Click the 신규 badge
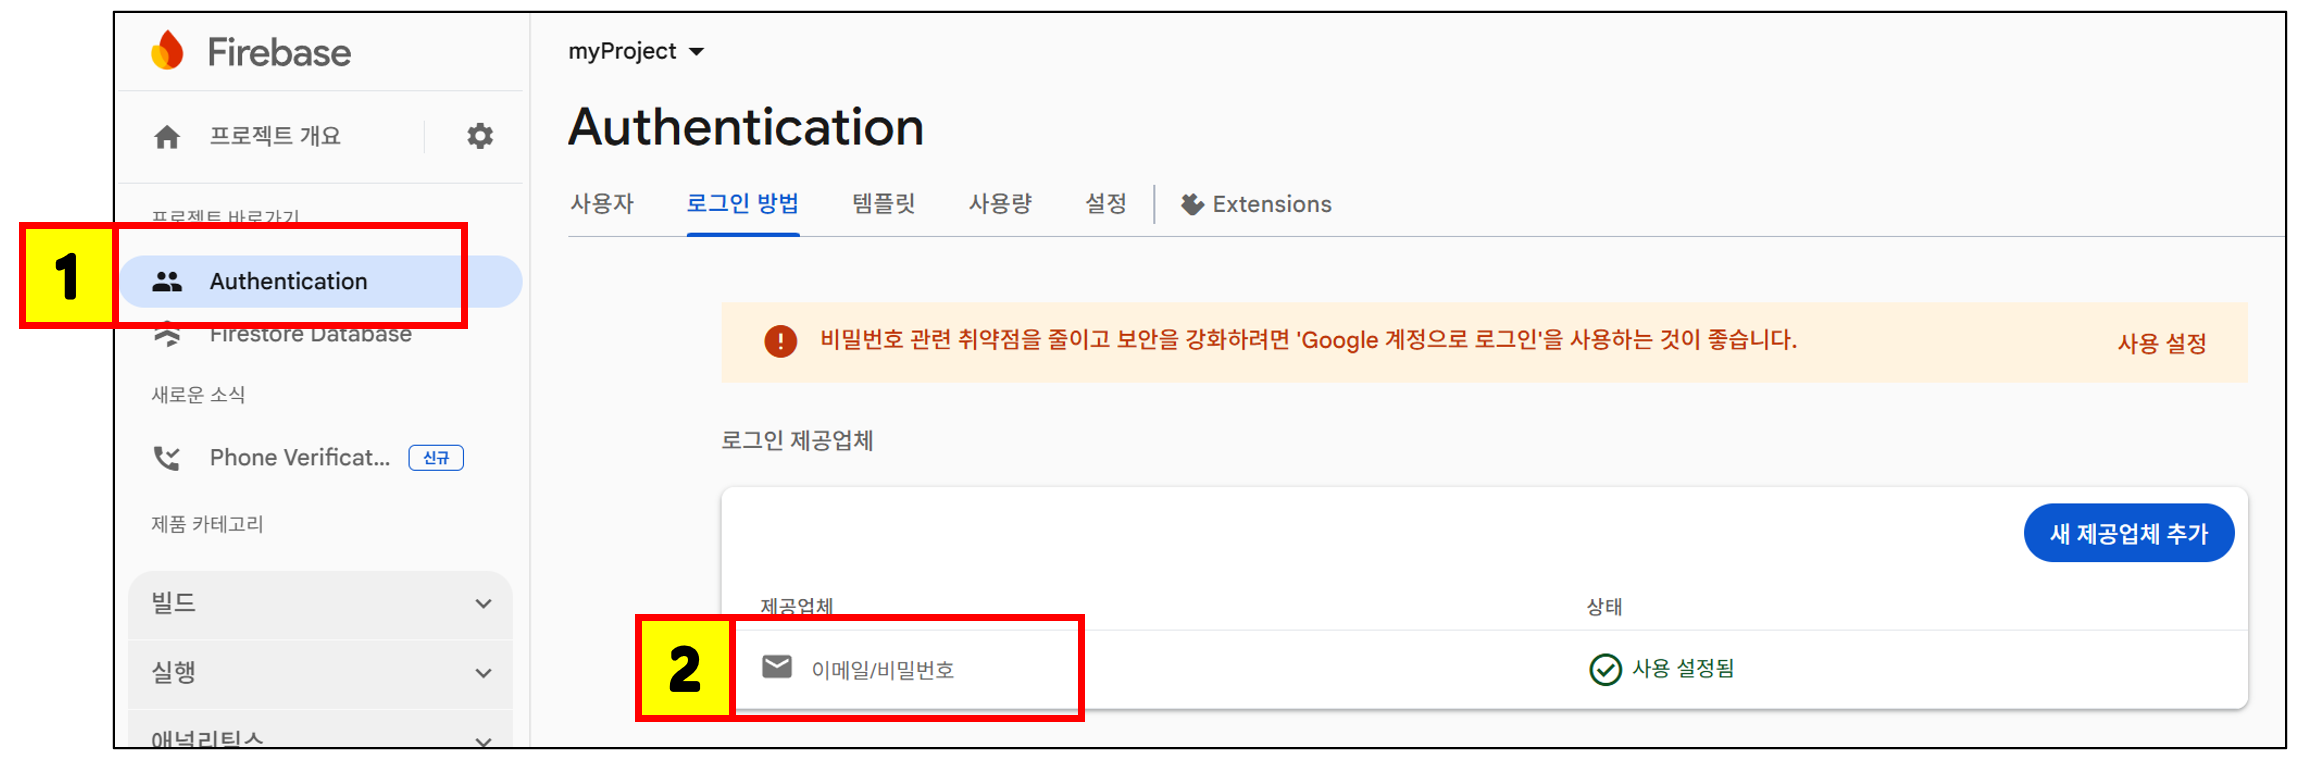 click(436, 458)
